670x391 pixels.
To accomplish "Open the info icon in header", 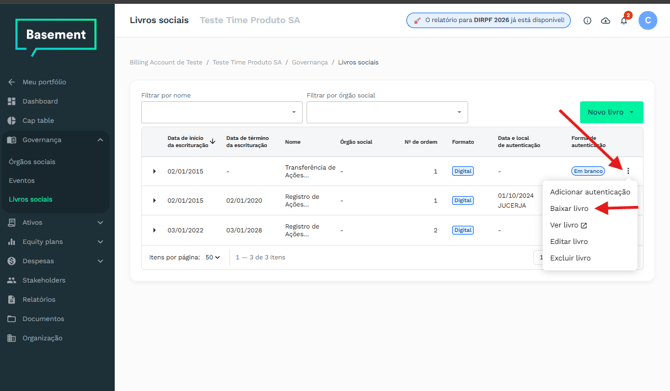I will 587,21.
